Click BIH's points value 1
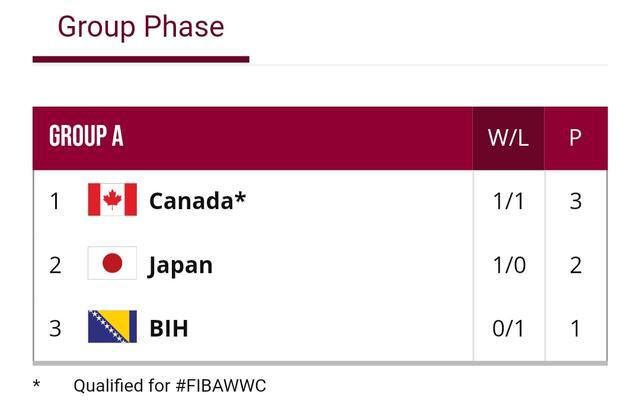 coord(576,328)
